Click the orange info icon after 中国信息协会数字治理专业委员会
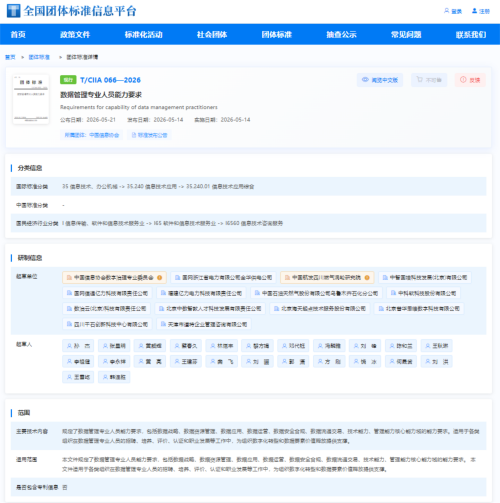The image size is (500, 503). pyautogui.click(x=159, y=277)
